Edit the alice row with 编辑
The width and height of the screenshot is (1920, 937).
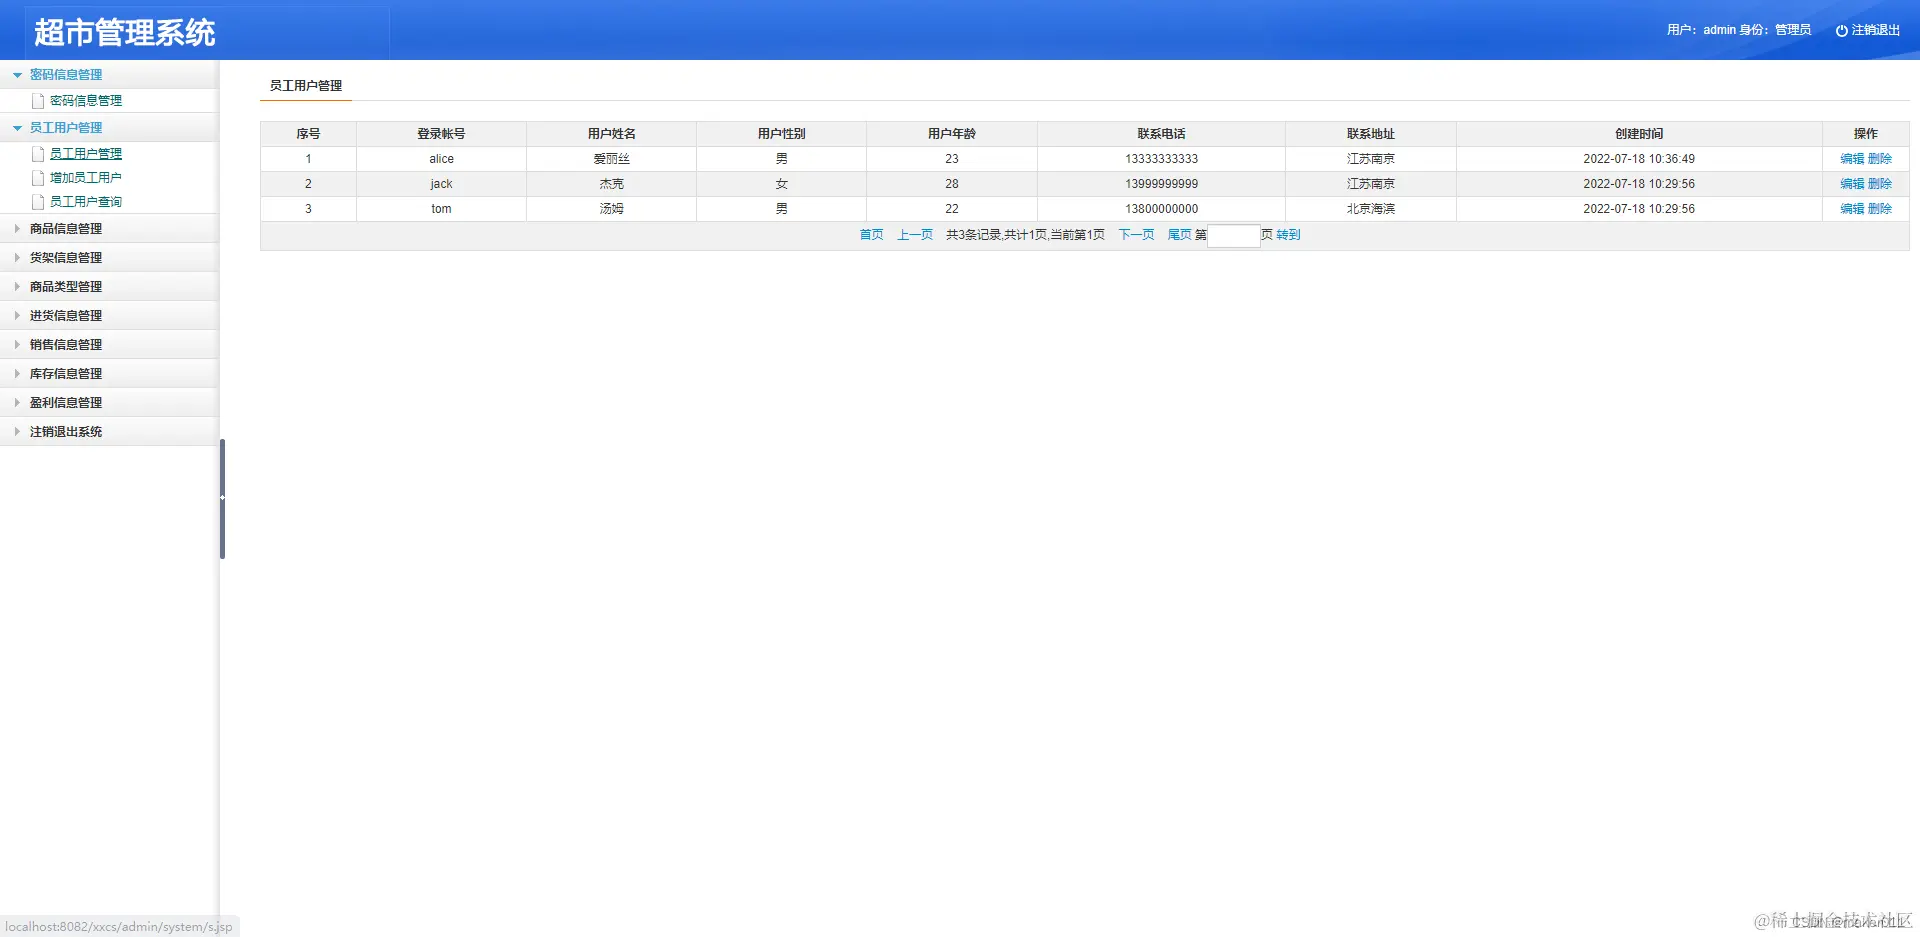coord(1852,159)
